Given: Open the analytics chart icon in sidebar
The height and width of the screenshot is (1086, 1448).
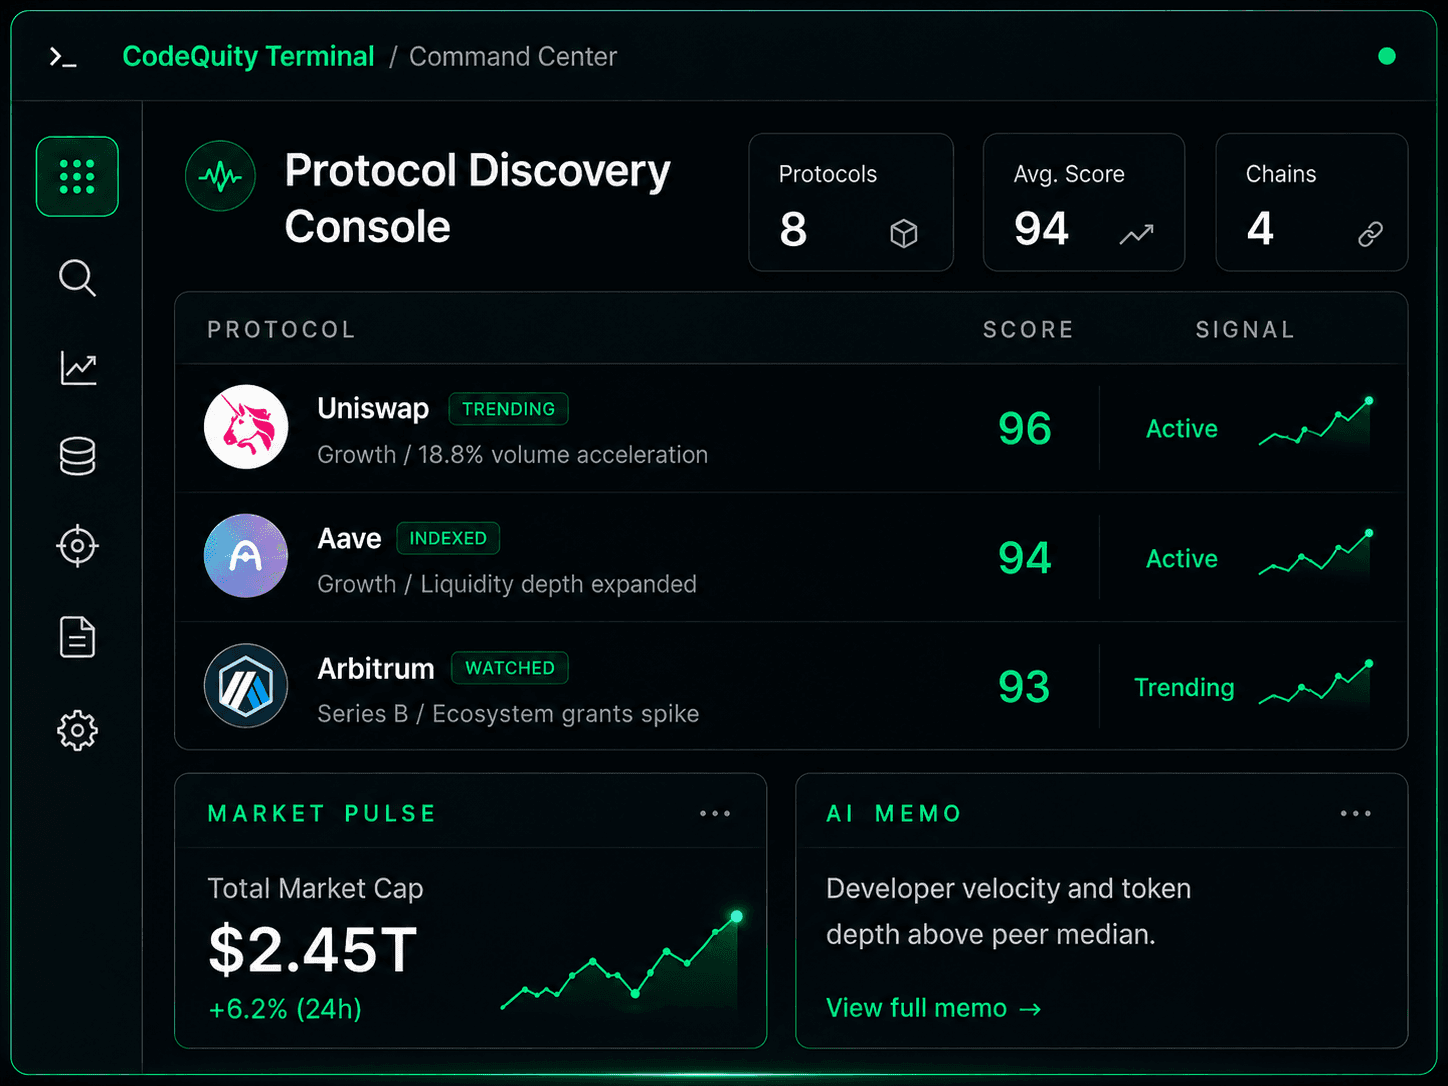Looking at the screenshot, I should [78, 368].
